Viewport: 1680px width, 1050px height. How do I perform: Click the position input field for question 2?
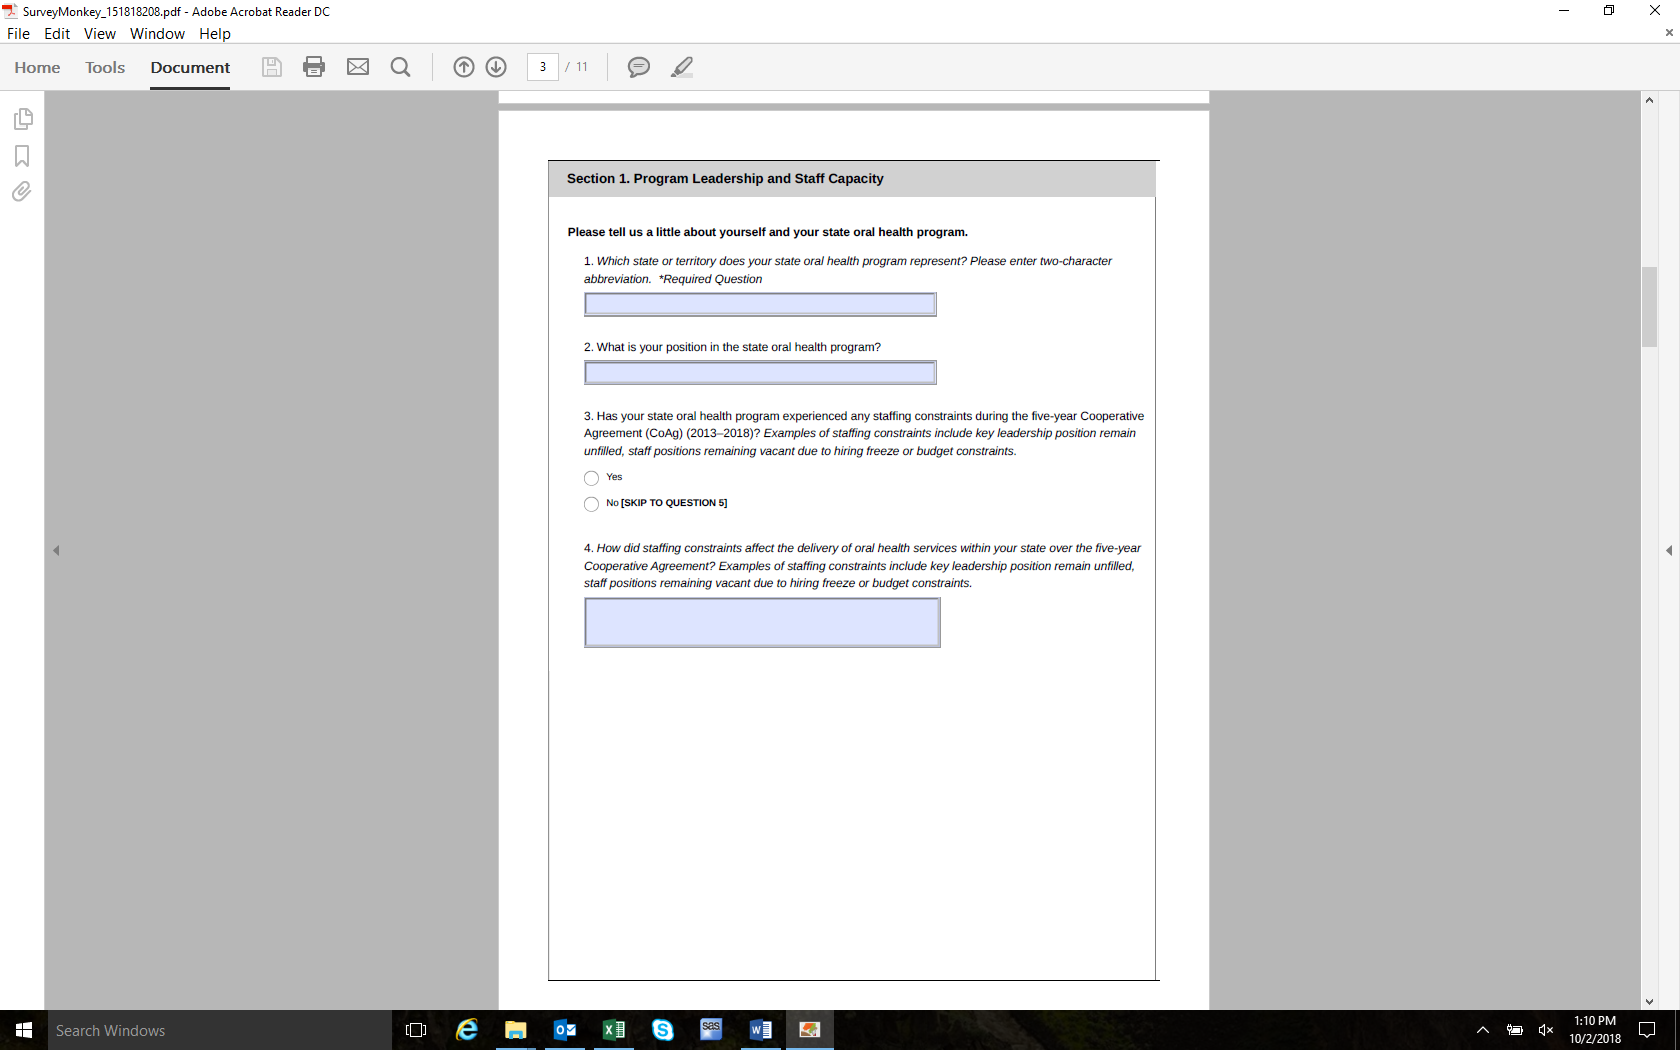point(761,373)
